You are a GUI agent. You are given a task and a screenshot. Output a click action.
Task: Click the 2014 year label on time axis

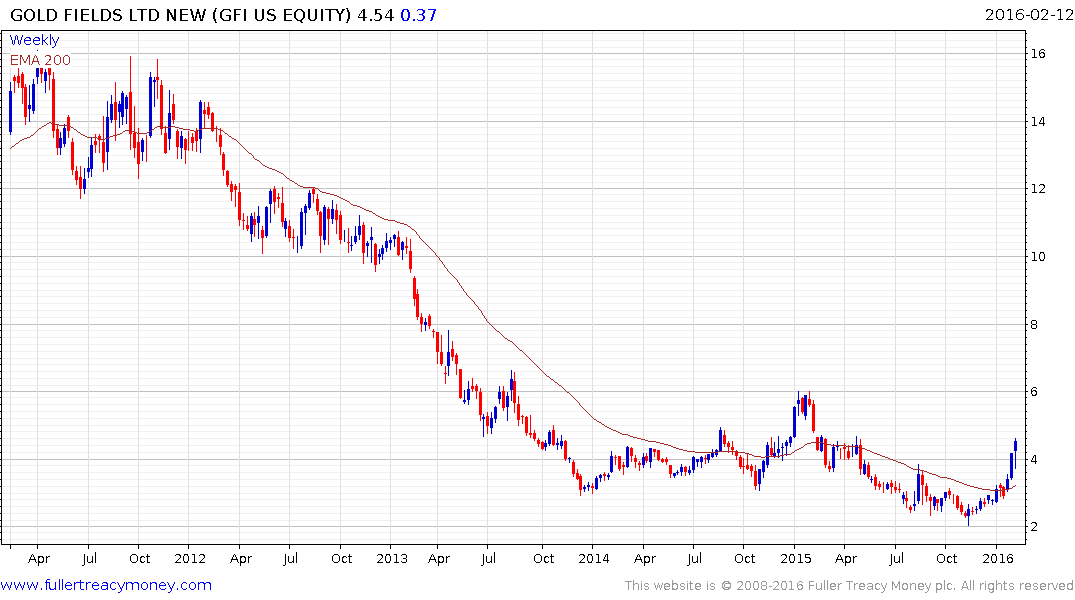[594, 558]
